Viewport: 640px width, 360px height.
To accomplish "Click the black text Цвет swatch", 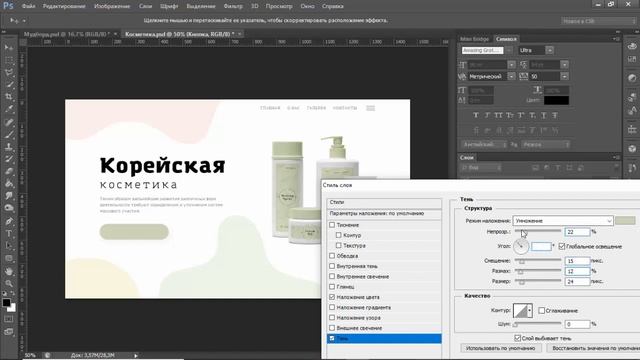I will (556, 100).
